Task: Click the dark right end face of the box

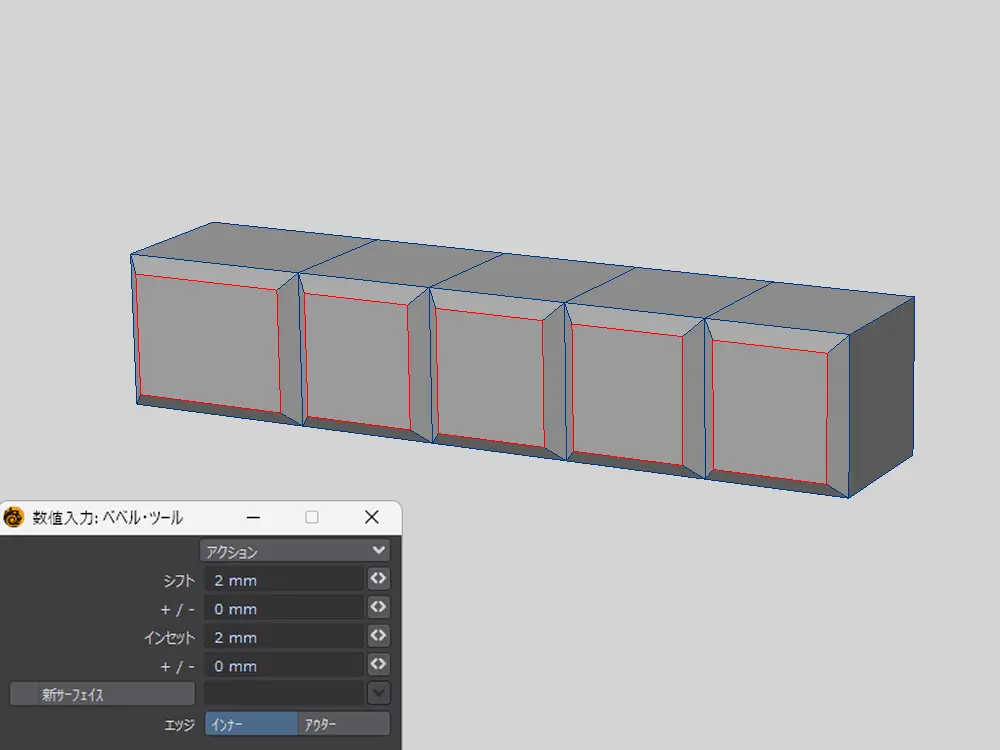Action: pos(880,395)
